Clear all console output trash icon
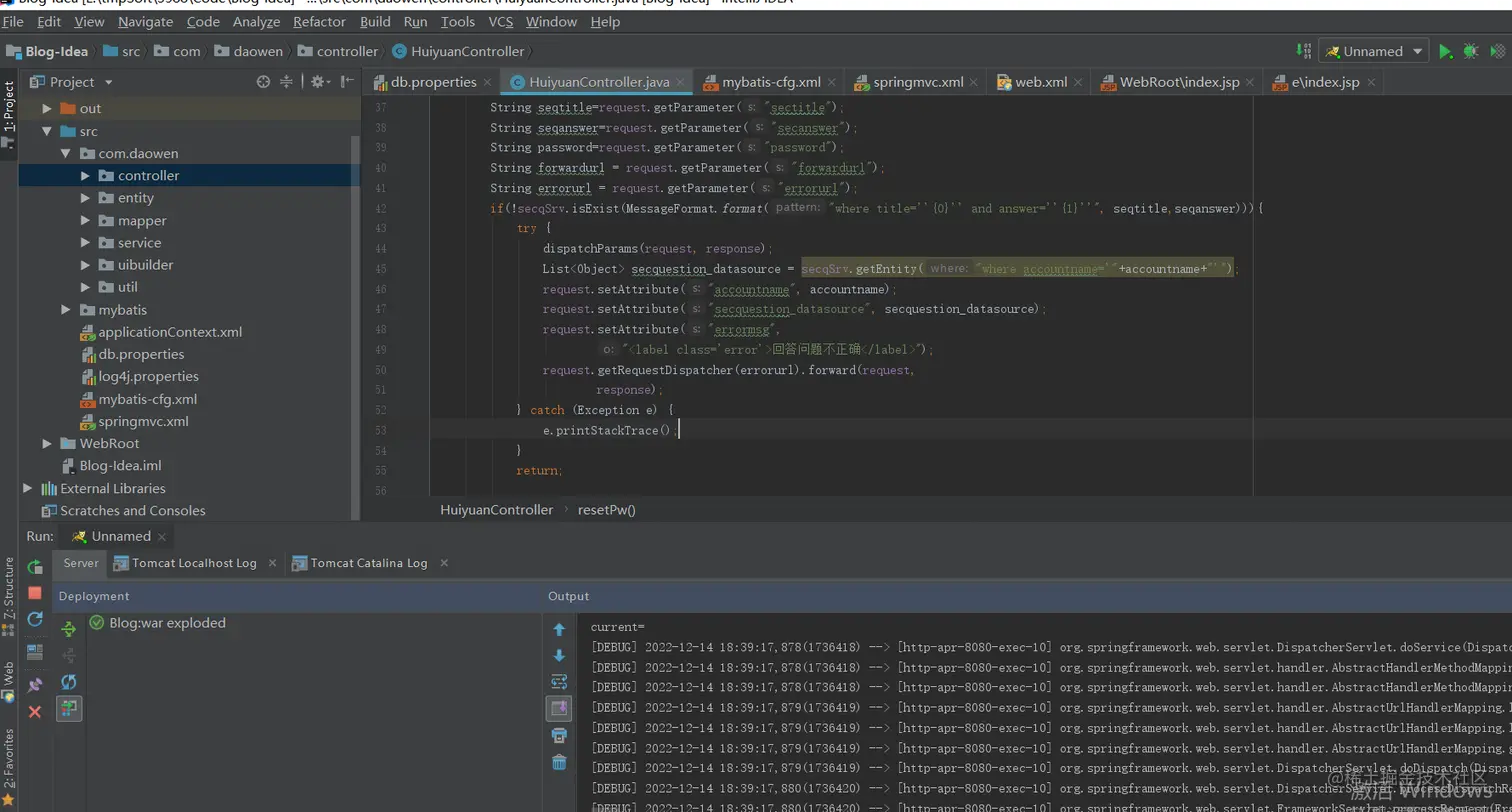Image resolution: width=1512 pixels, height=812 pixels. (x=559, y=763)
